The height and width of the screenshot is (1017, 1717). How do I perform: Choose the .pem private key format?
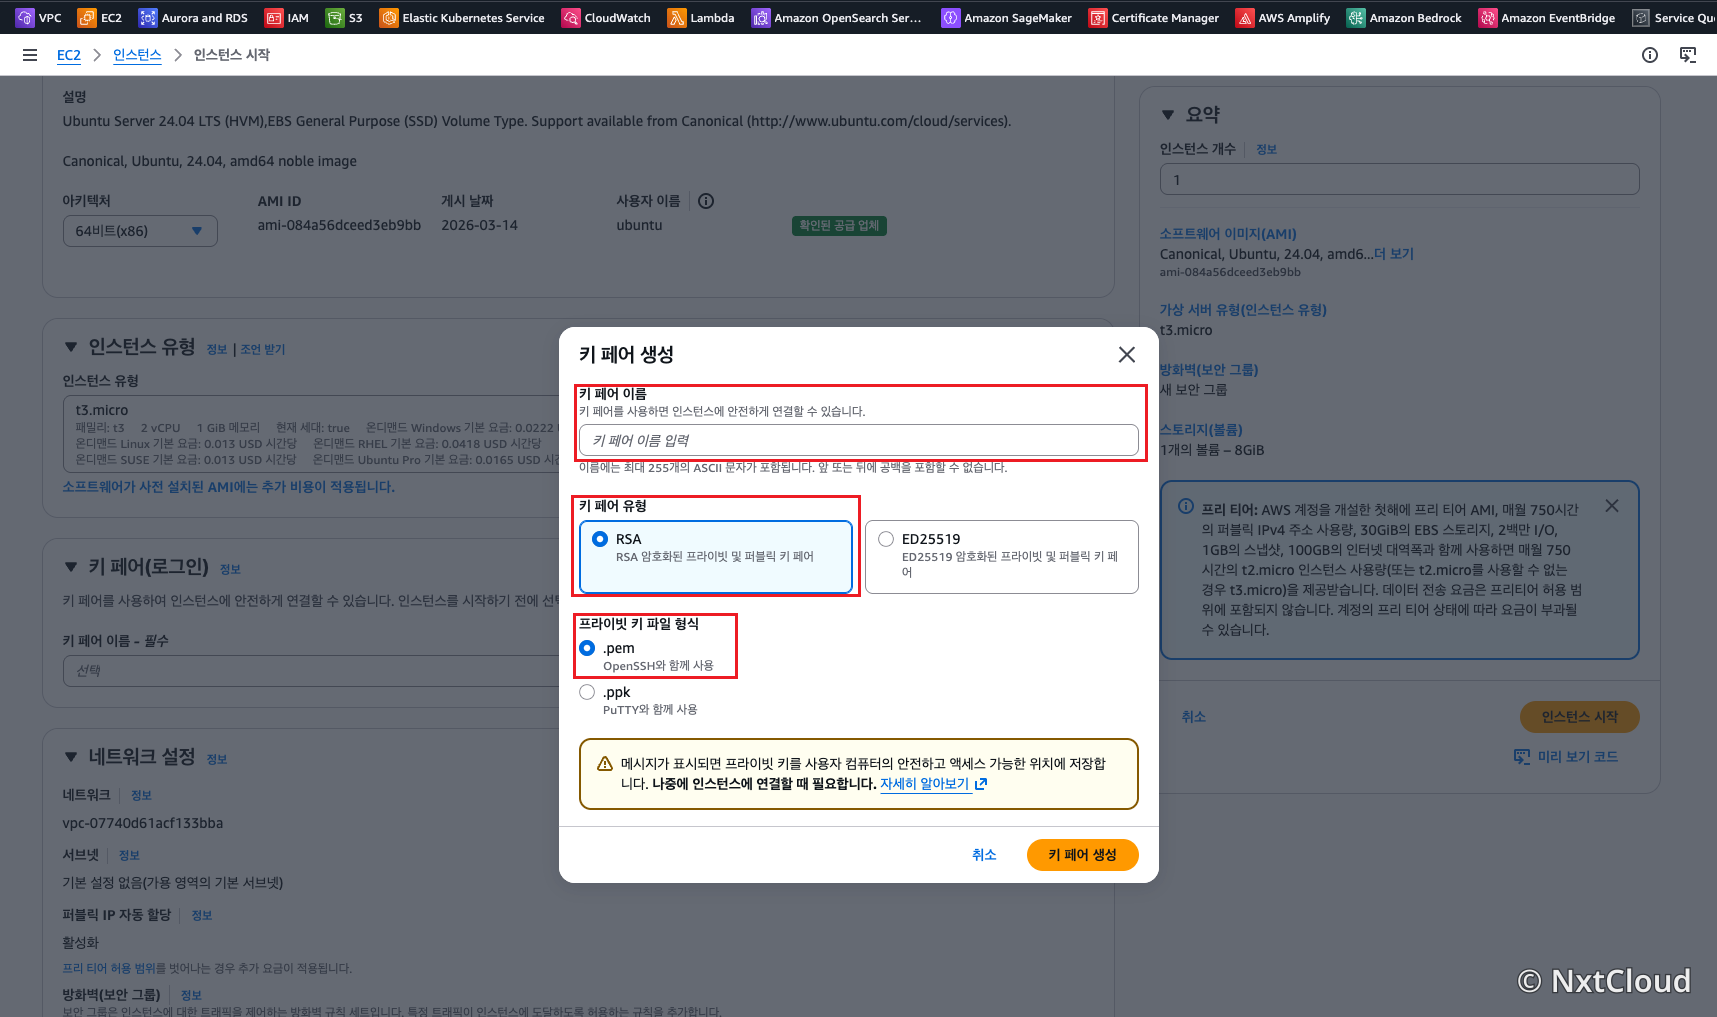[x=587, y=648]
